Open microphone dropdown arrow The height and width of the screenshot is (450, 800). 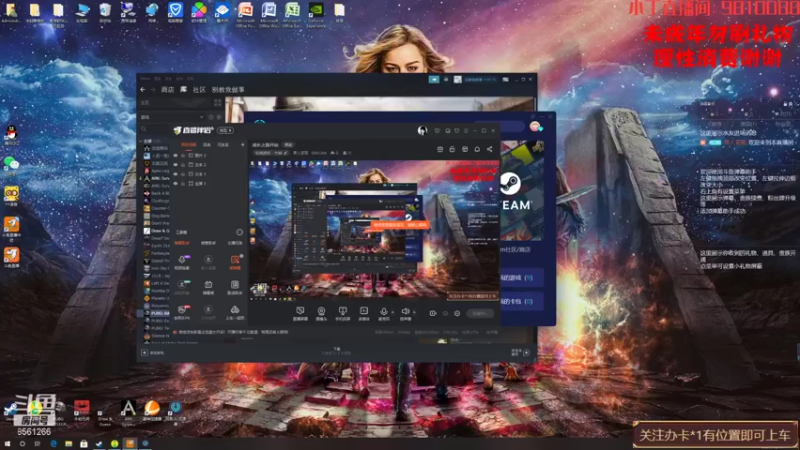[x=392, y=312]
